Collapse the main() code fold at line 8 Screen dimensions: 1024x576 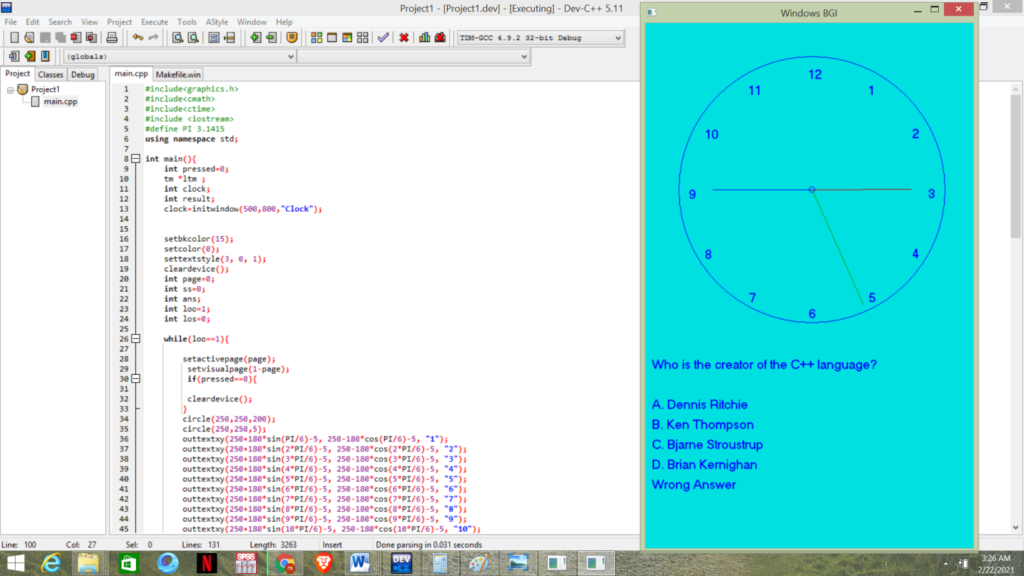tap(136, 159)
